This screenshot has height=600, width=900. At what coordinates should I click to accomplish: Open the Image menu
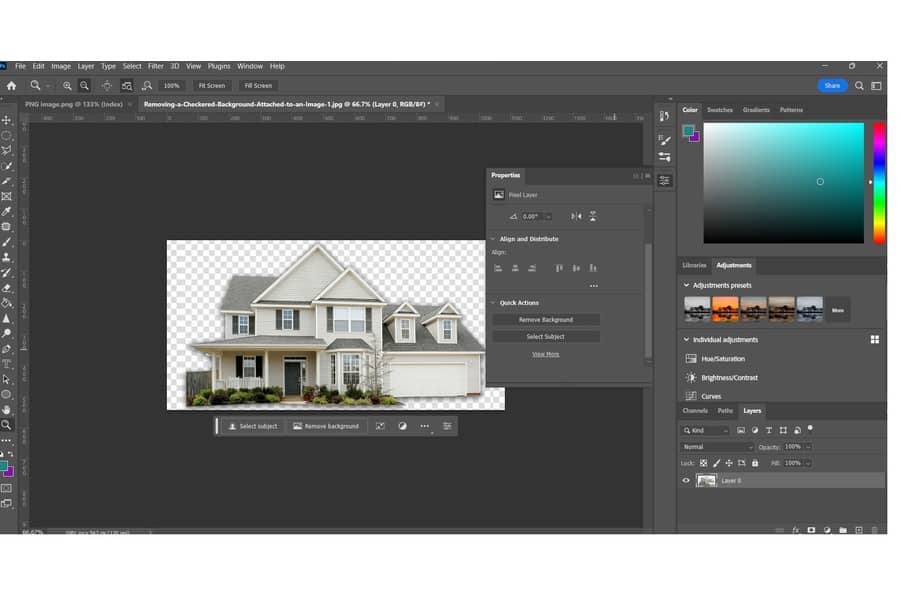(x=61, y=66)
